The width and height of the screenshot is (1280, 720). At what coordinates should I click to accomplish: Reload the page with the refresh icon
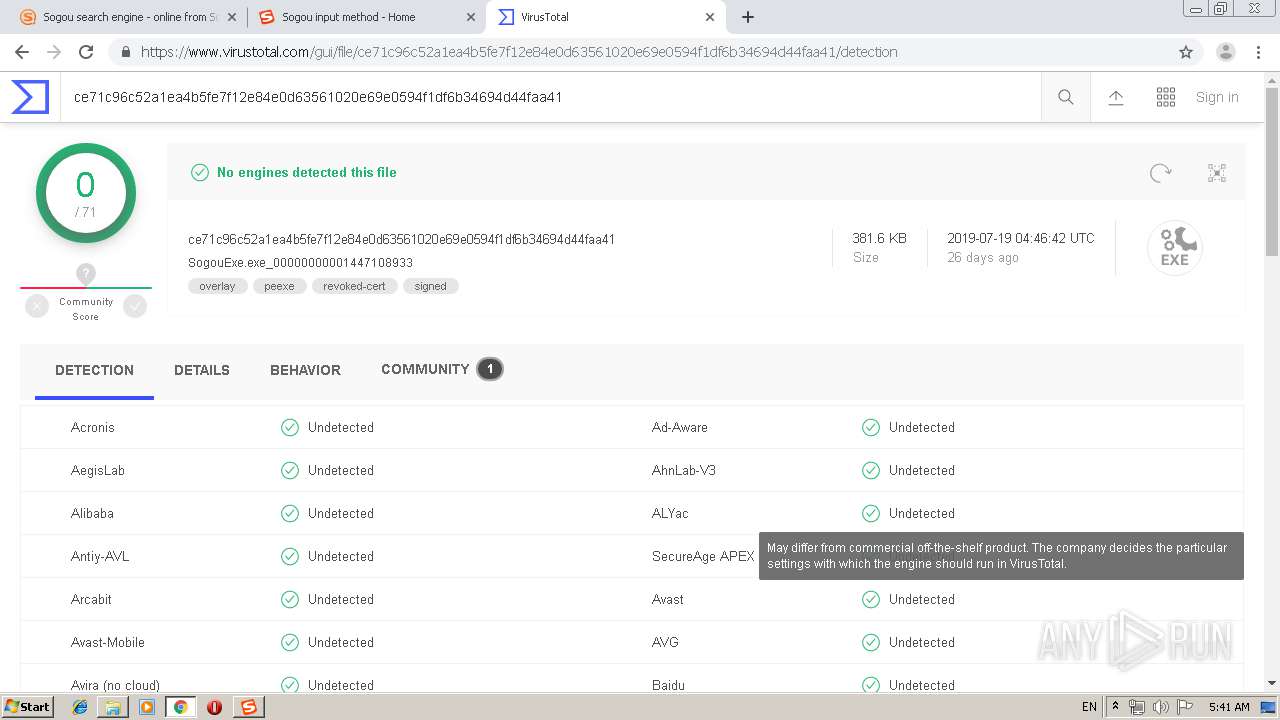86,52
